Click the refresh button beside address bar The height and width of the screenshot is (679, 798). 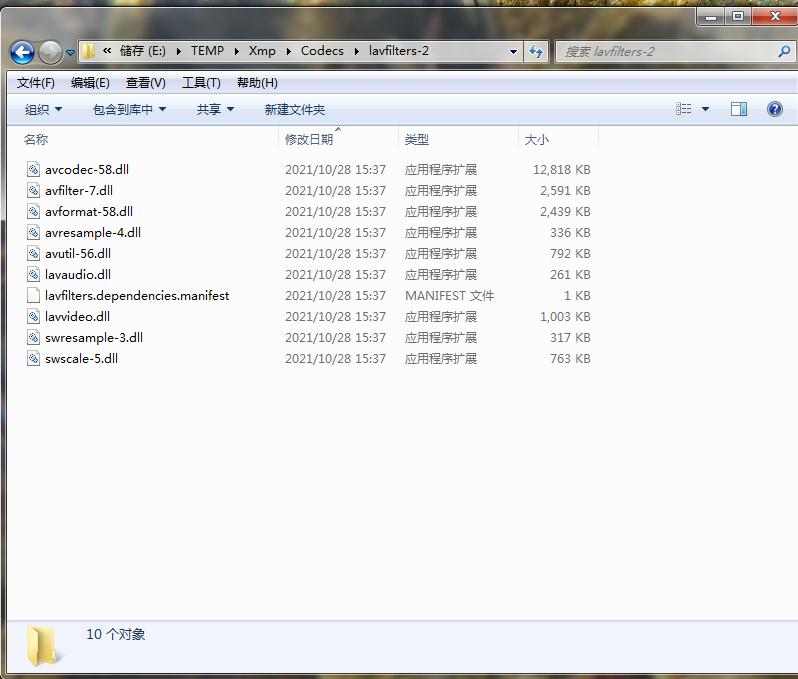point(536,51)
